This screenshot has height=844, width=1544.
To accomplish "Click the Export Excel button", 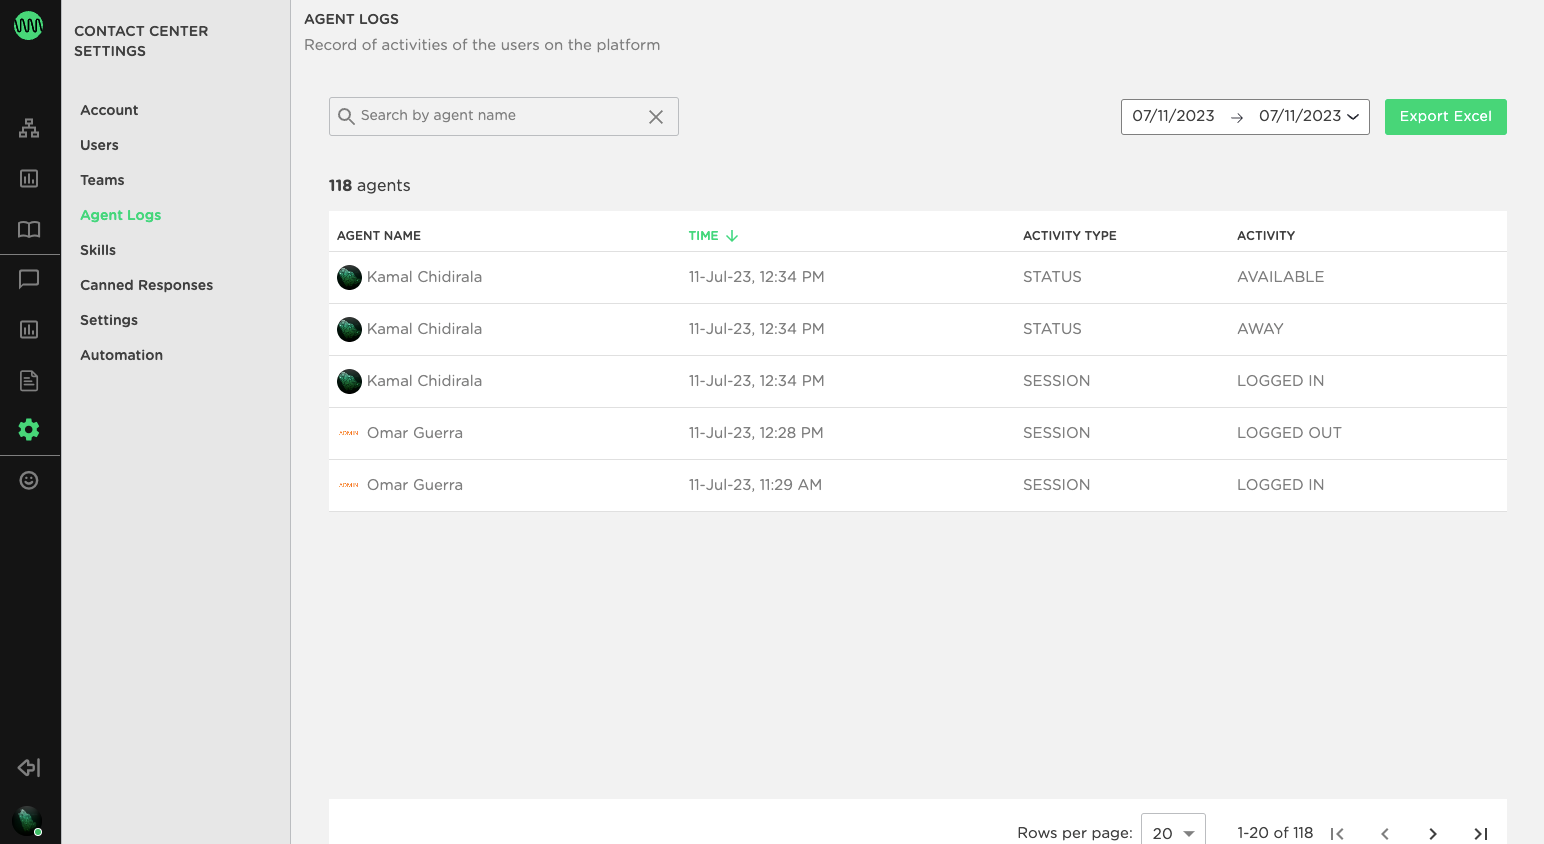I will pyautogui.click(x=1445, y=117).
